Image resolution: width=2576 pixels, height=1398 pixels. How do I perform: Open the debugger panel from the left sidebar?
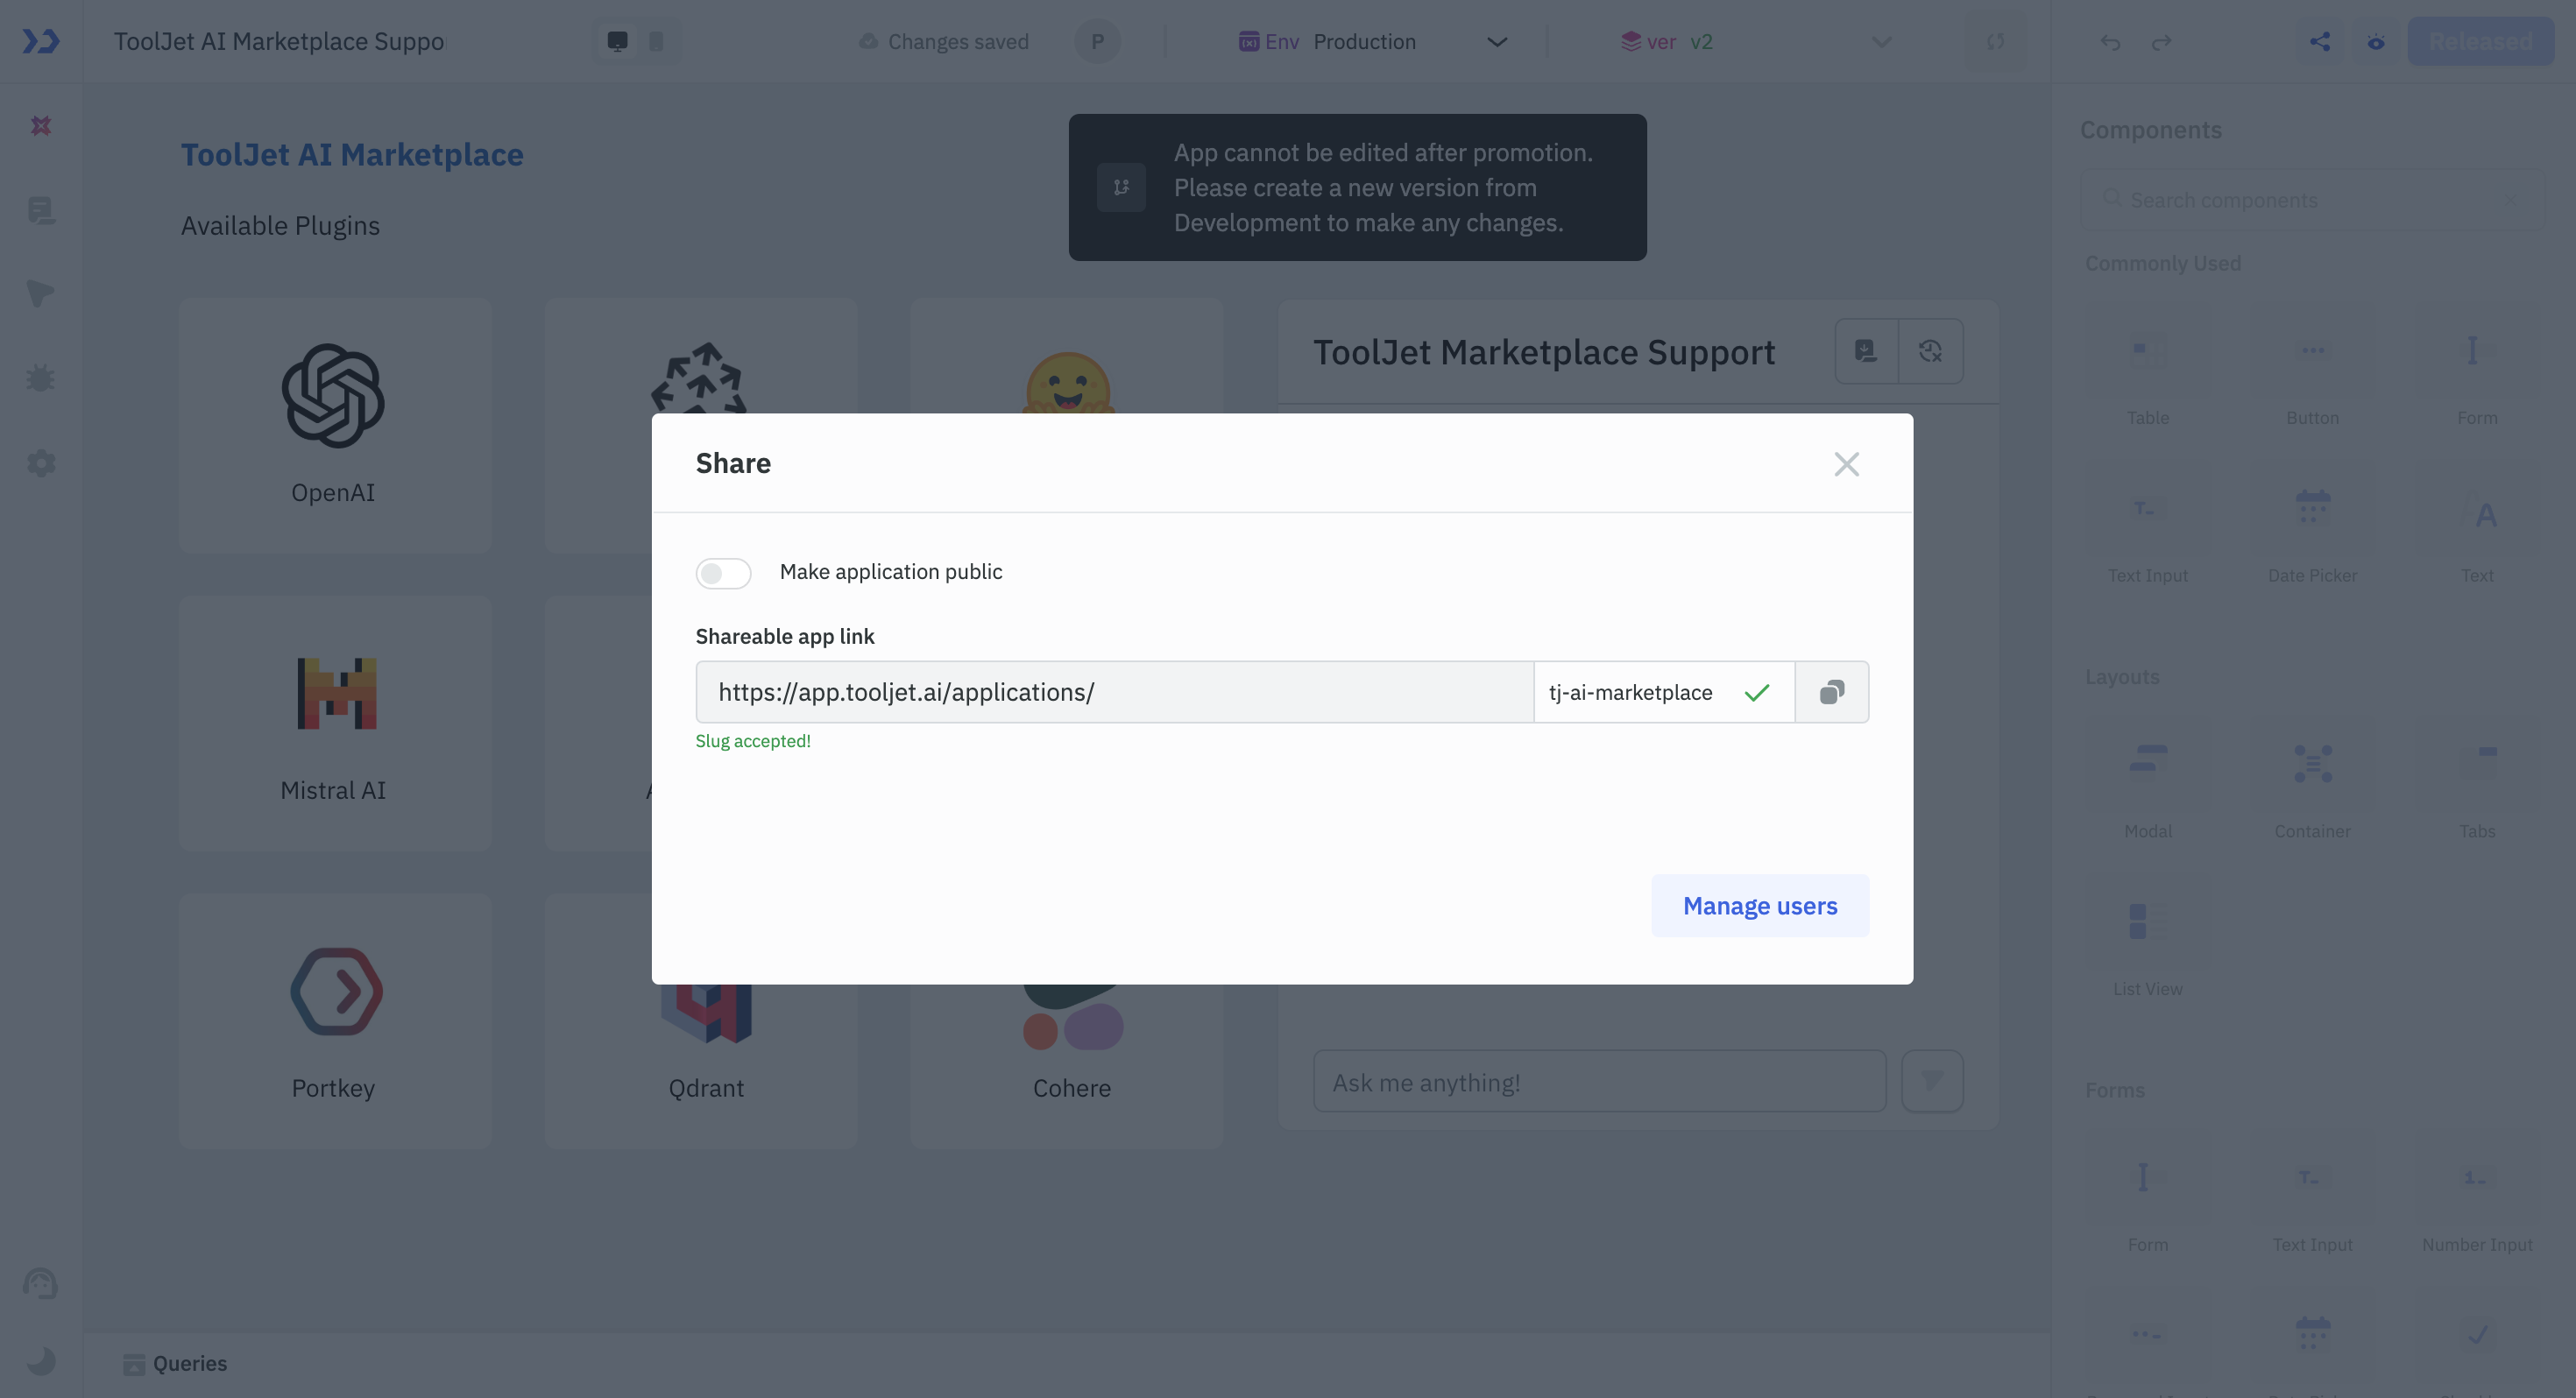[x=41, y=377]
